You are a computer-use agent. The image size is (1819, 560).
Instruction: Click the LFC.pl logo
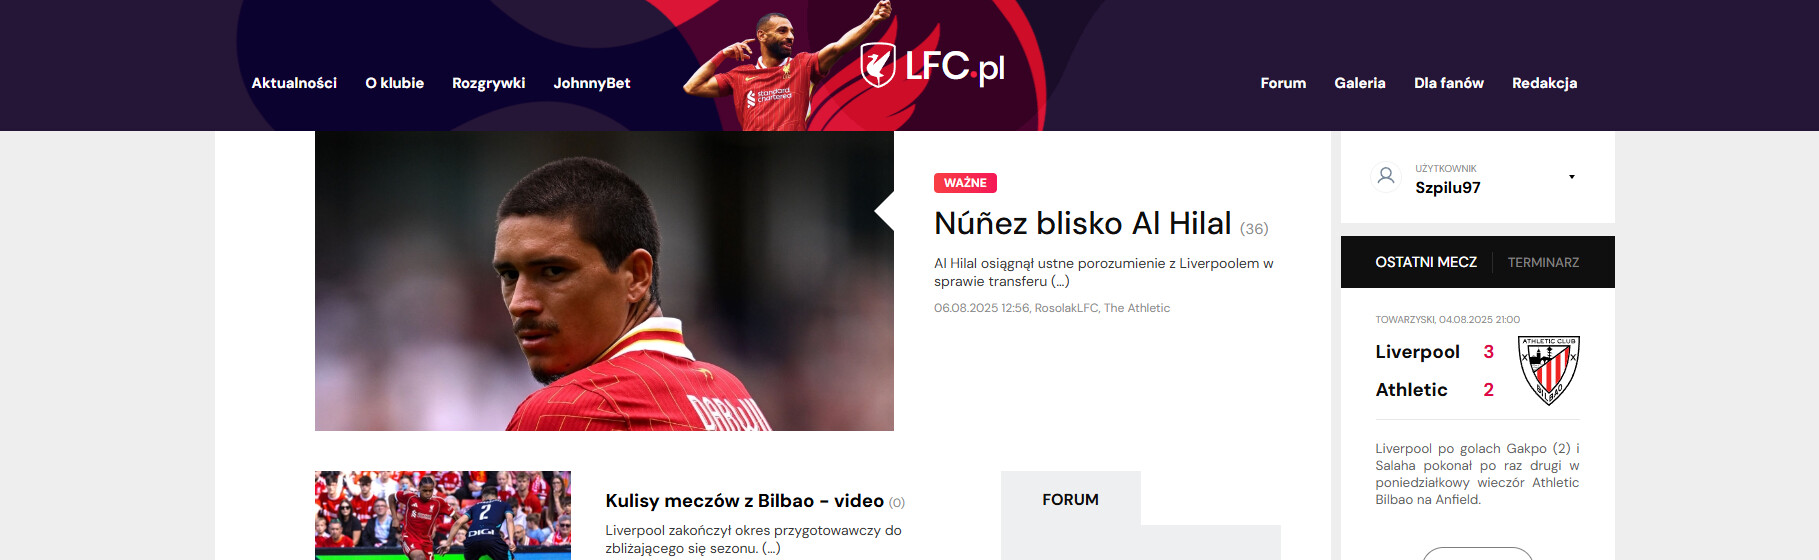(x=932, y=66)
